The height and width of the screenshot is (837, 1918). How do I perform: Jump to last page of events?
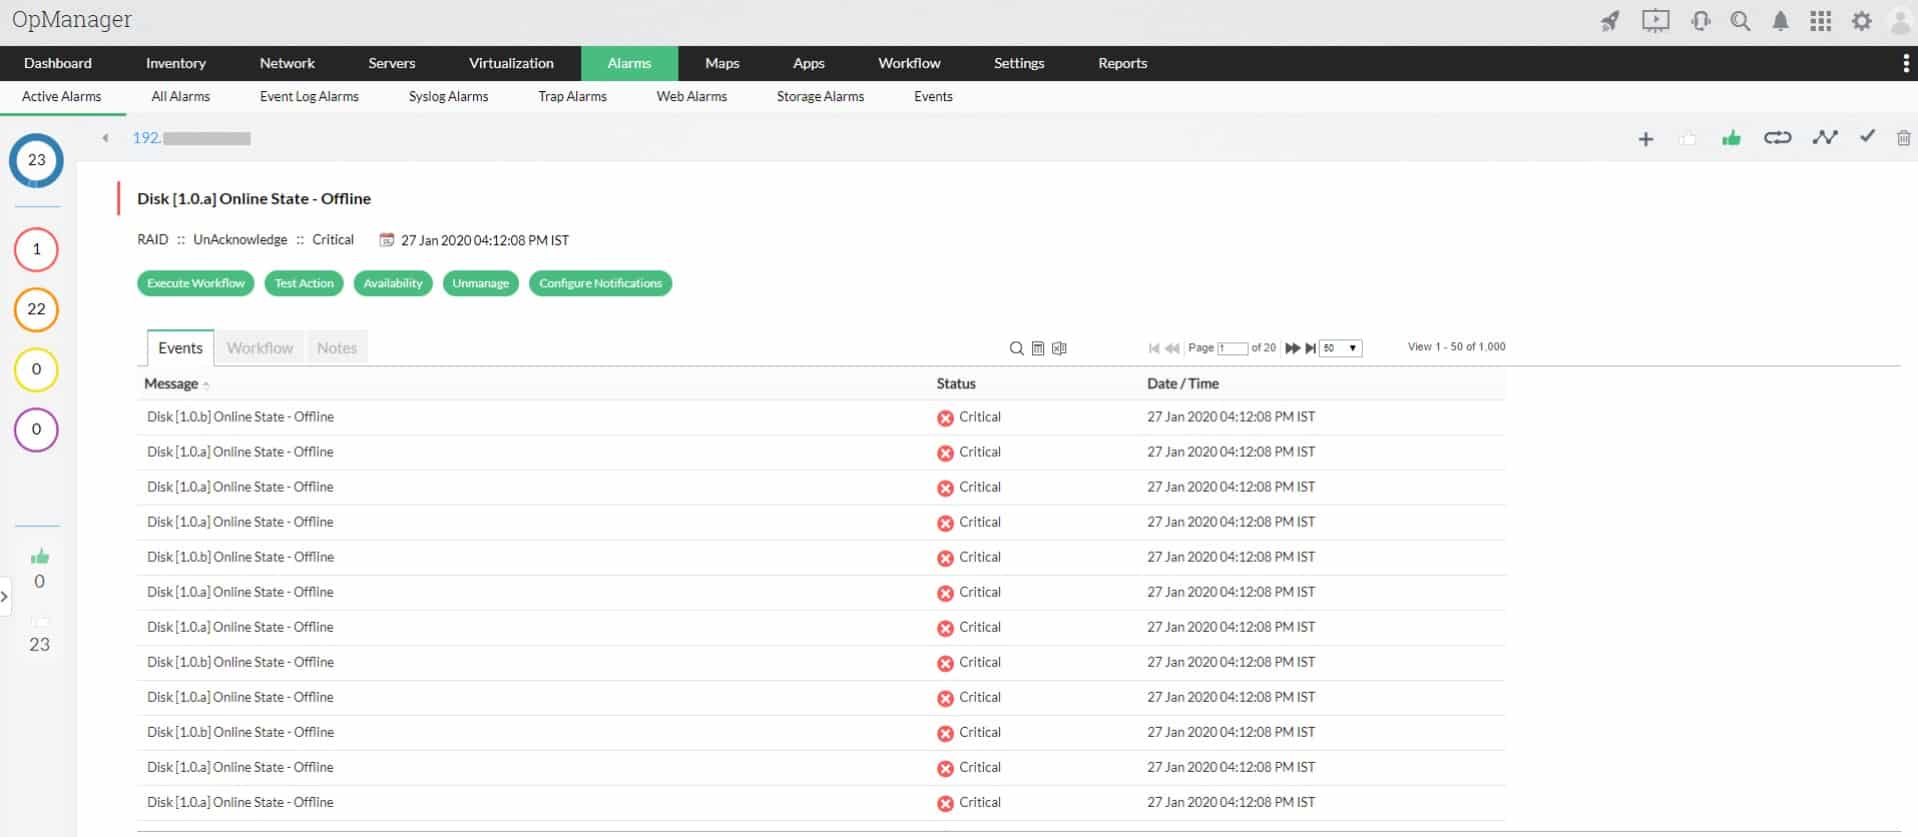click(1310, 348)
